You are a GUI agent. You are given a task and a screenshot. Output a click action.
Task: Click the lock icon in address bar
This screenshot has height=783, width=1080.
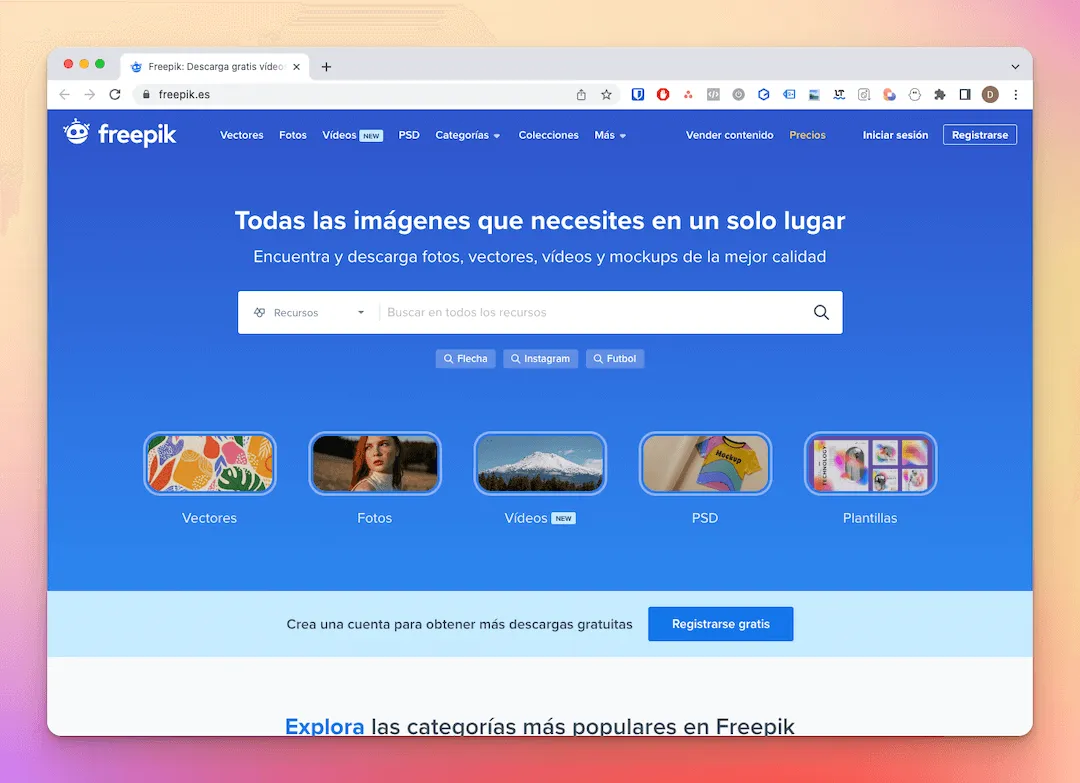[x=146, y=94]
